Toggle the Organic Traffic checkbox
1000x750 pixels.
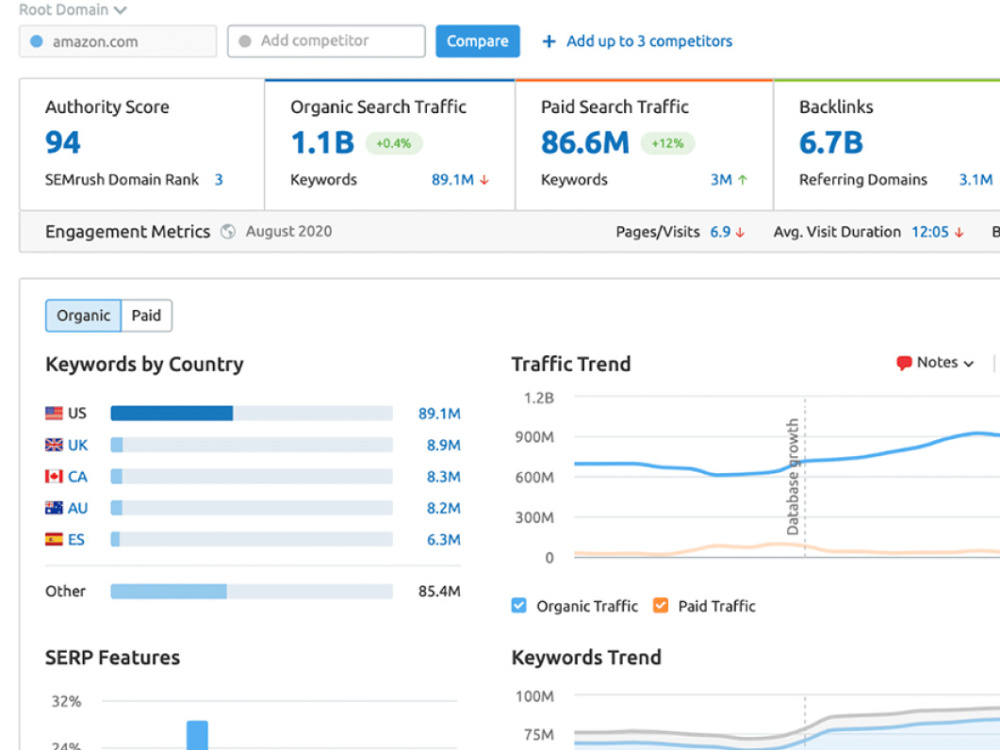pyautogui.click(x=519, y=605)
